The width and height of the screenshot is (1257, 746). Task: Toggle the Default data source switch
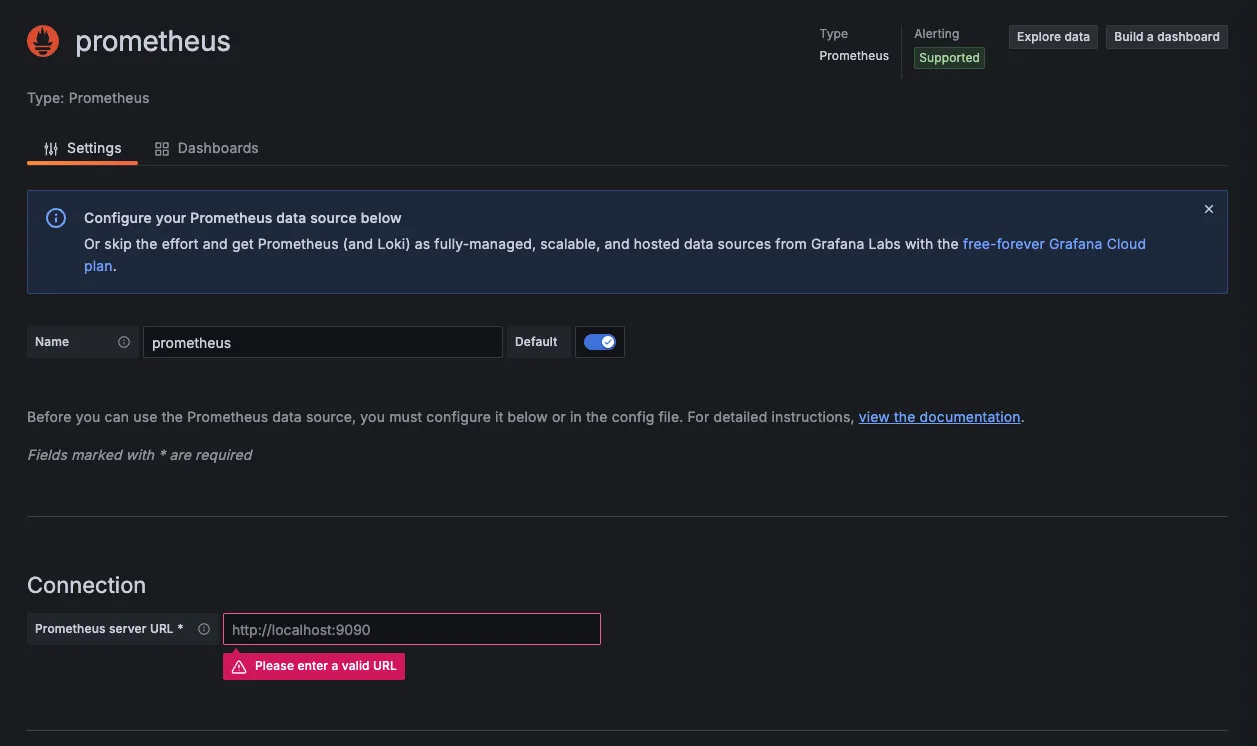600,342
